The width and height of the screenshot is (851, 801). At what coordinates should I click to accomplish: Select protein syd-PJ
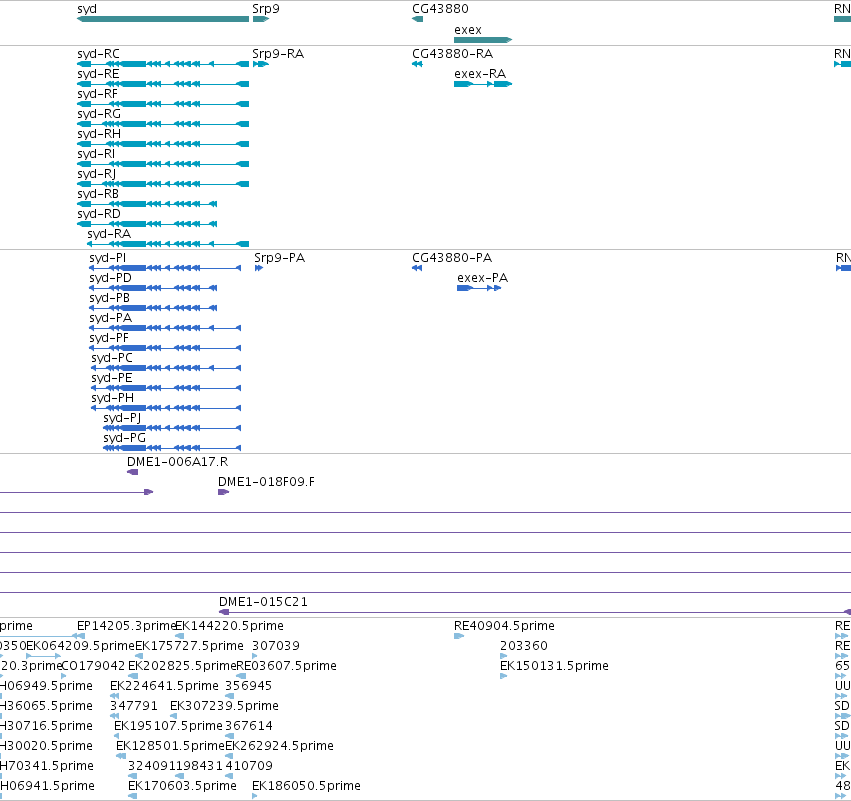[172, 428]
